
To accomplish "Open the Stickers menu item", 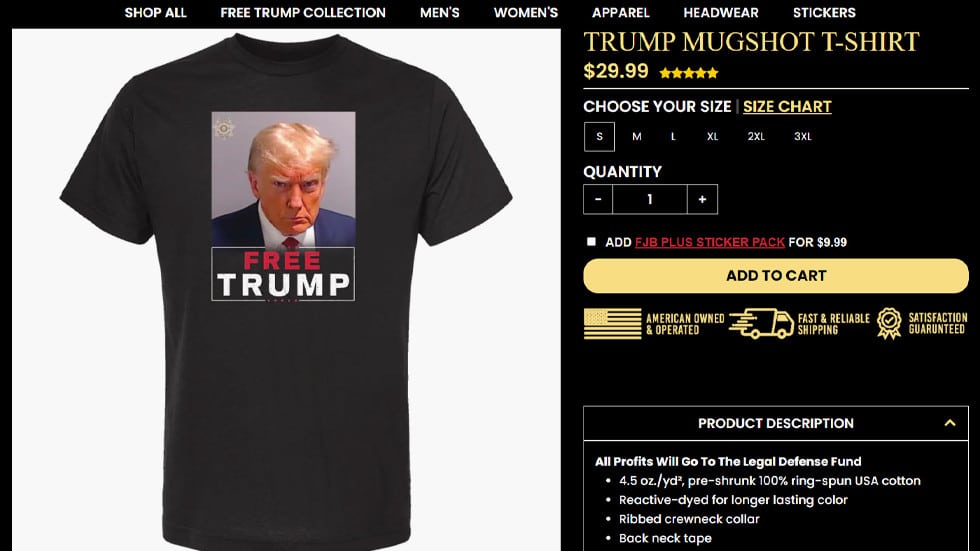I will click(x=824, y=12).
